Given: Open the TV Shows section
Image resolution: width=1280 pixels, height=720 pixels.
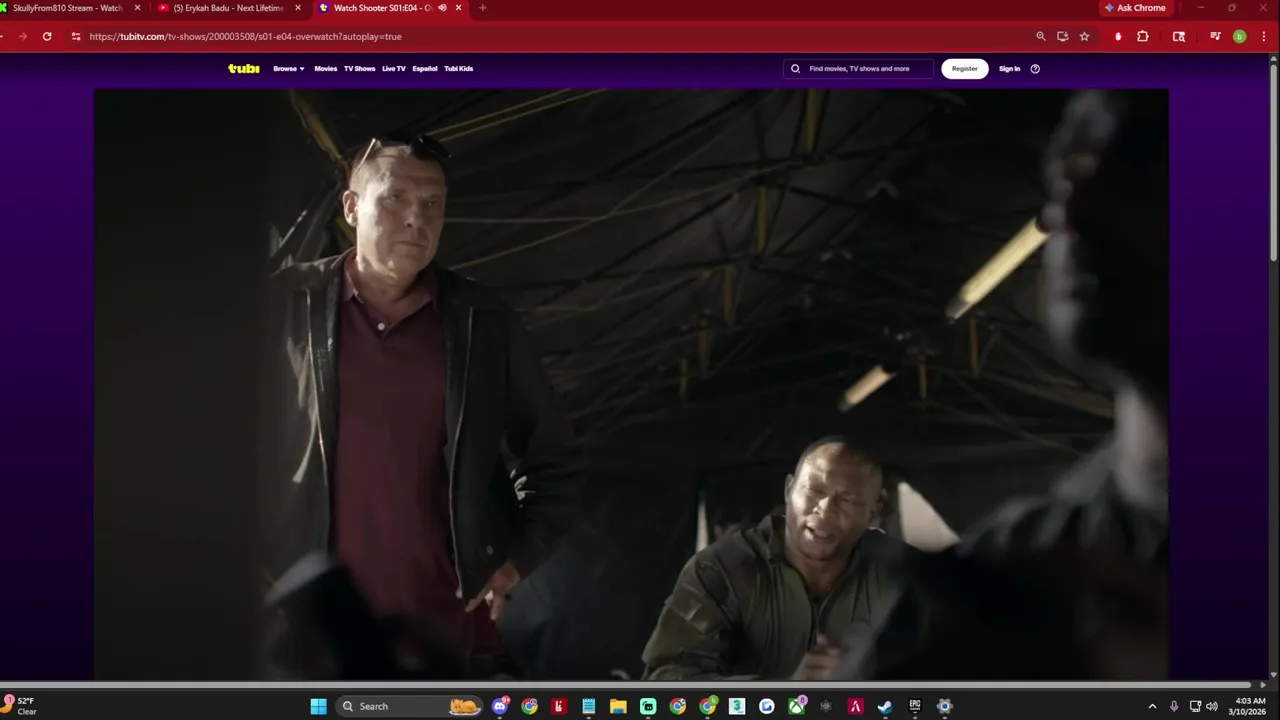Looking at the screenshot, I should coord(359,69).
